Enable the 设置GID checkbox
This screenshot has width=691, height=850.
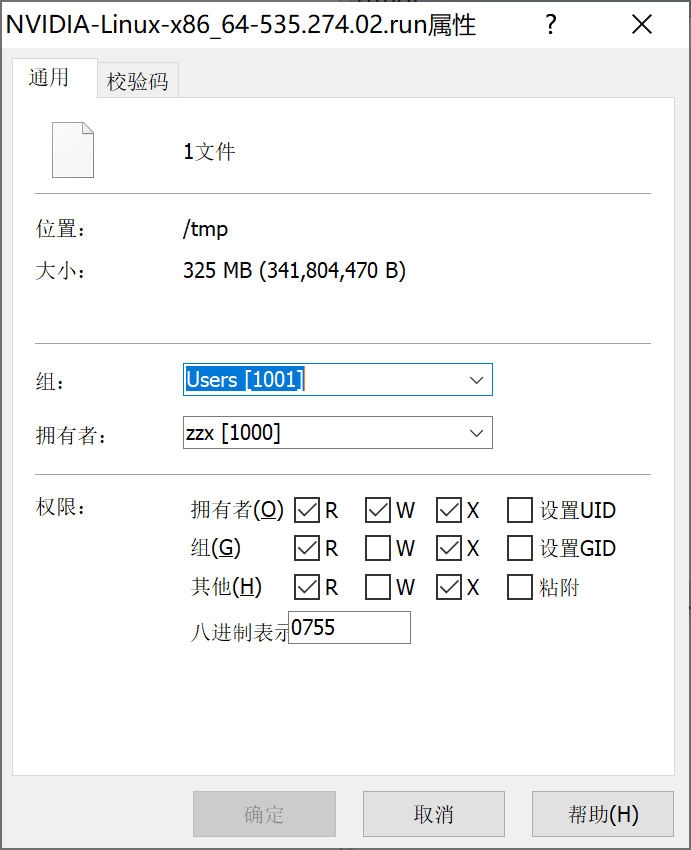(520, 548)
